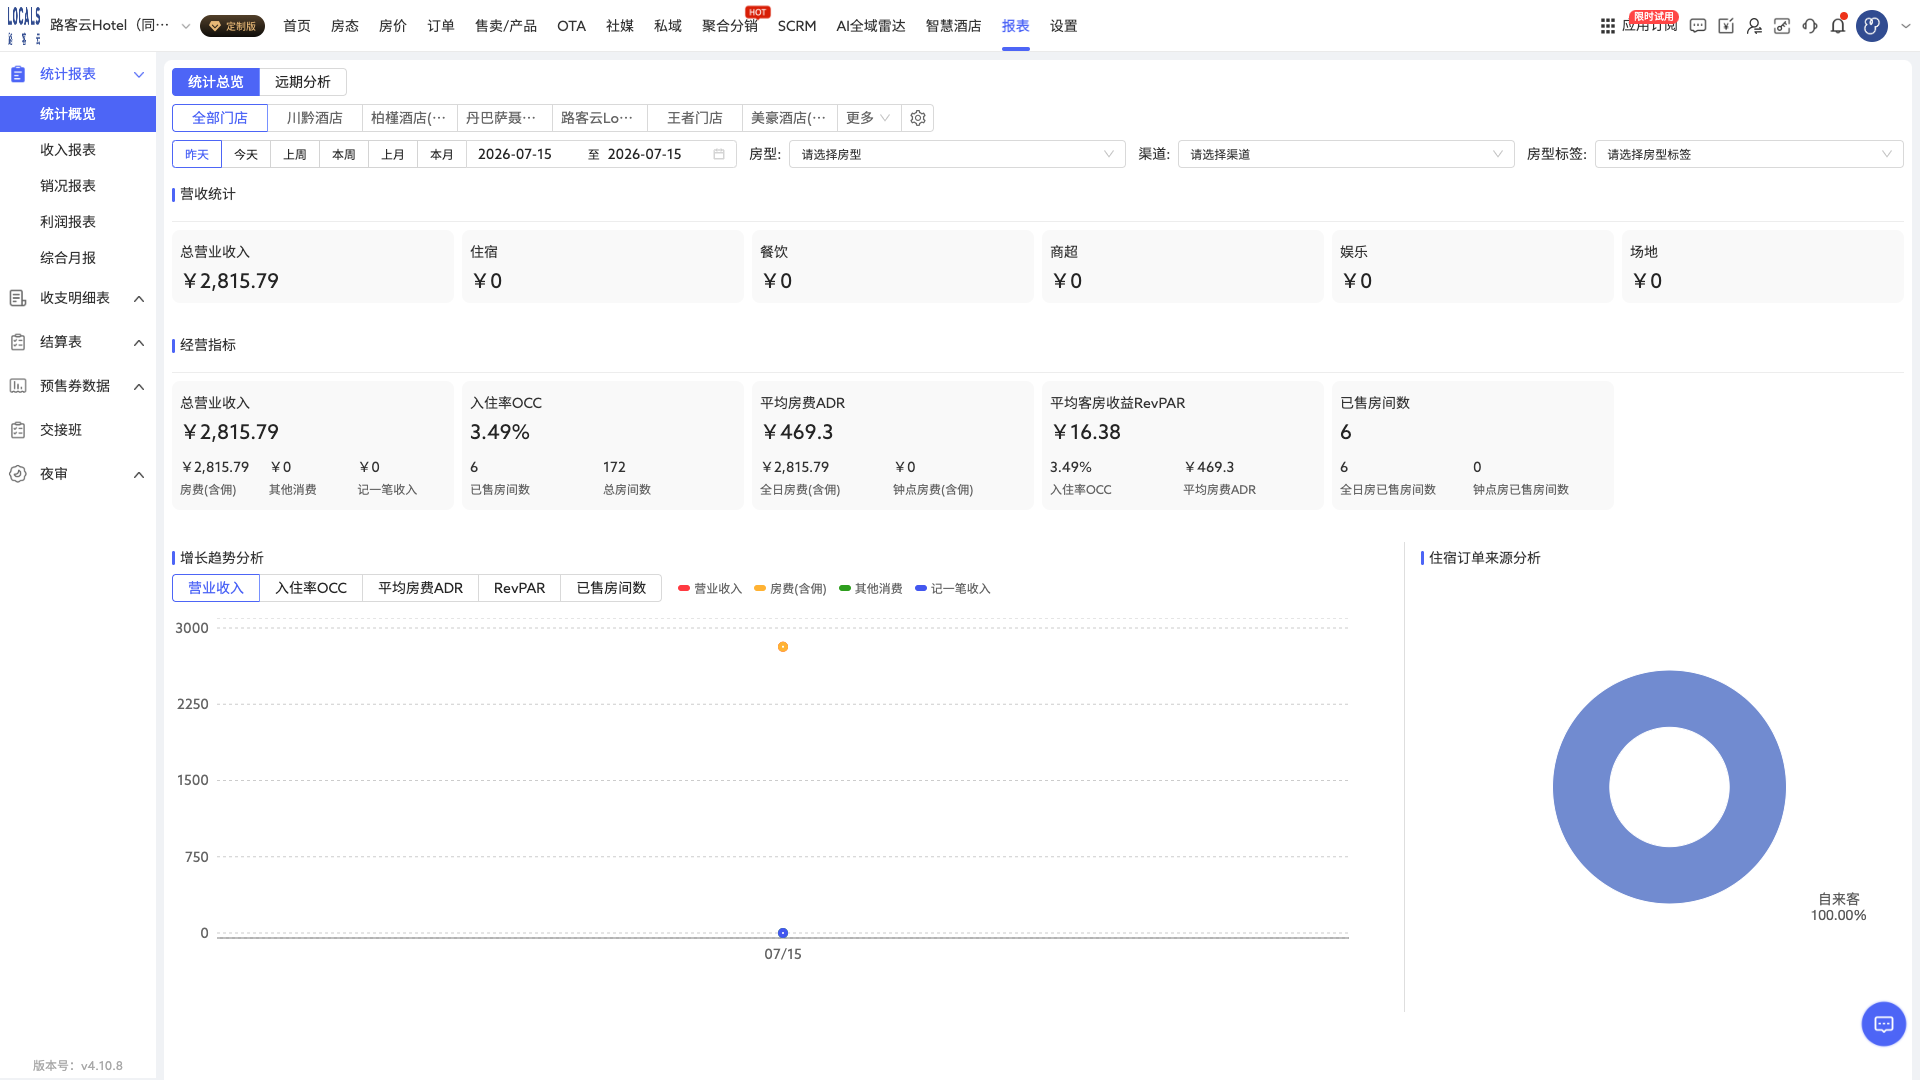Open headset customer support icon
The height and width of the screenshot is (1080, 1920).
(x=1810, y=26)
